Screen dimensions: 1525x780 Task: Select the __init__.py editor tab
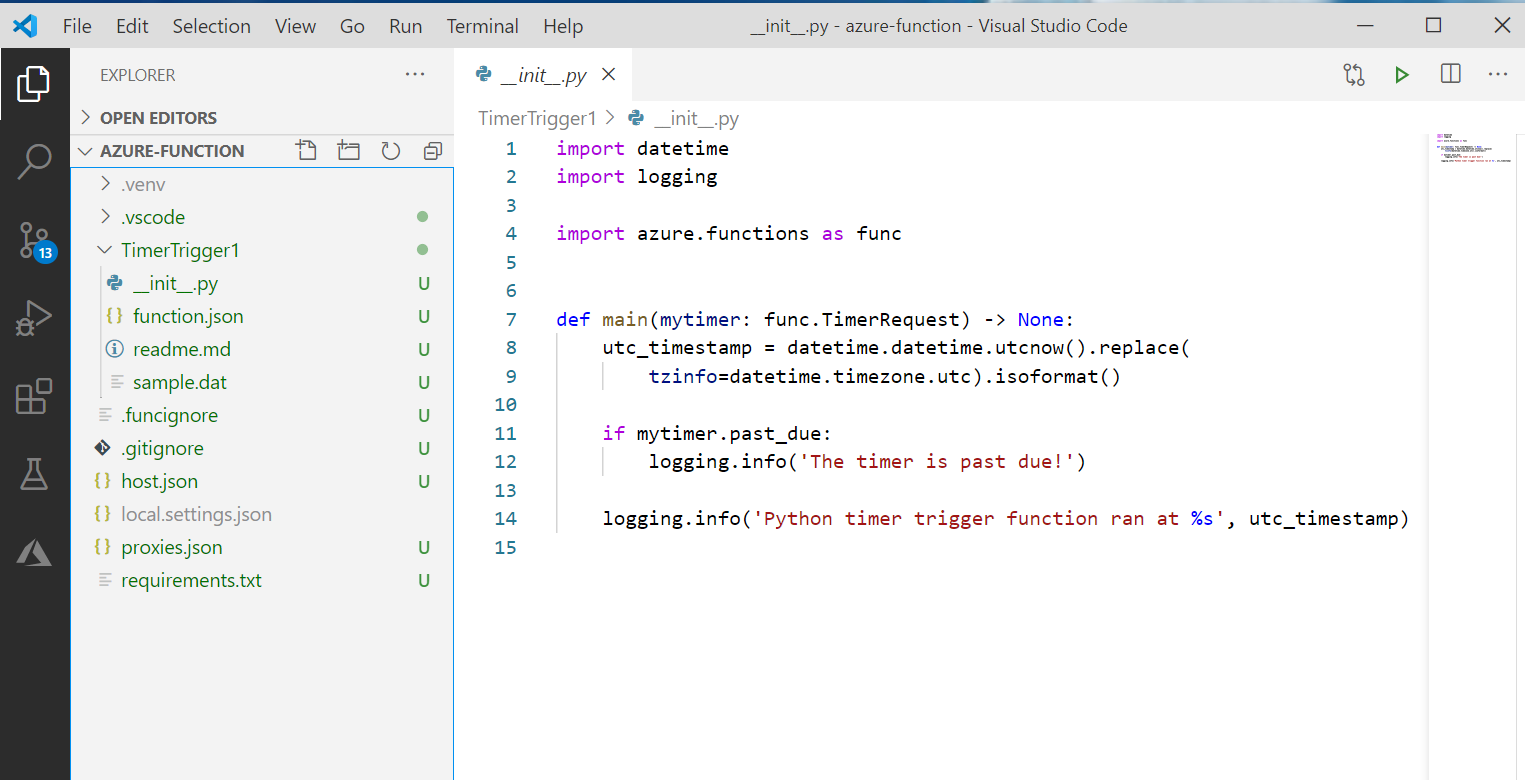tap(543, 75)
